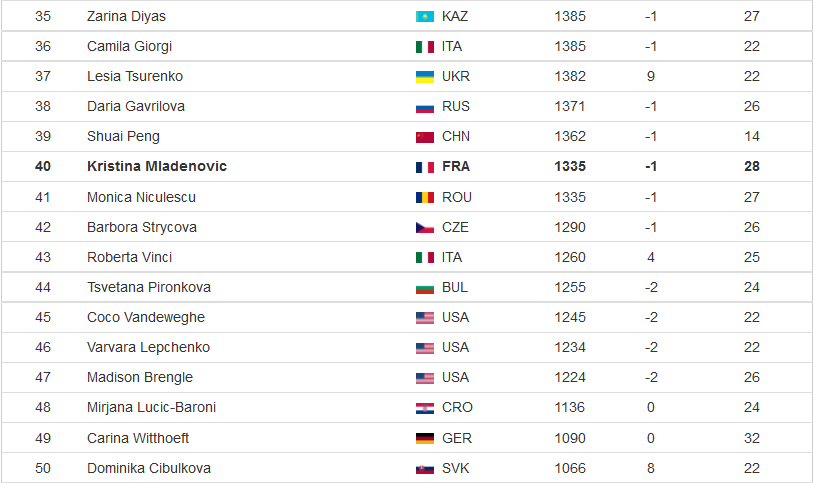Image resolution: width=815 pixels, height=483 pixels.
Task: Select Madison Brengle's name in row 47
Action: 140,377
